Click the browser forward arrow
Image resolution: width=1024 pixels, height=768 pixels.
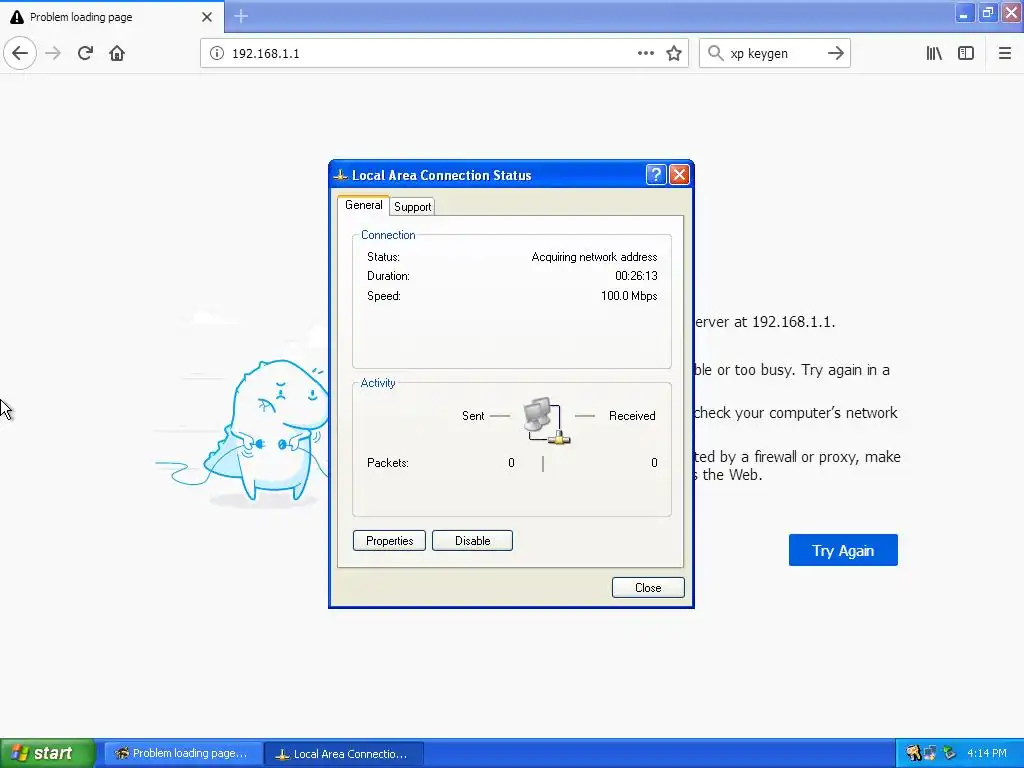(53, 53)
